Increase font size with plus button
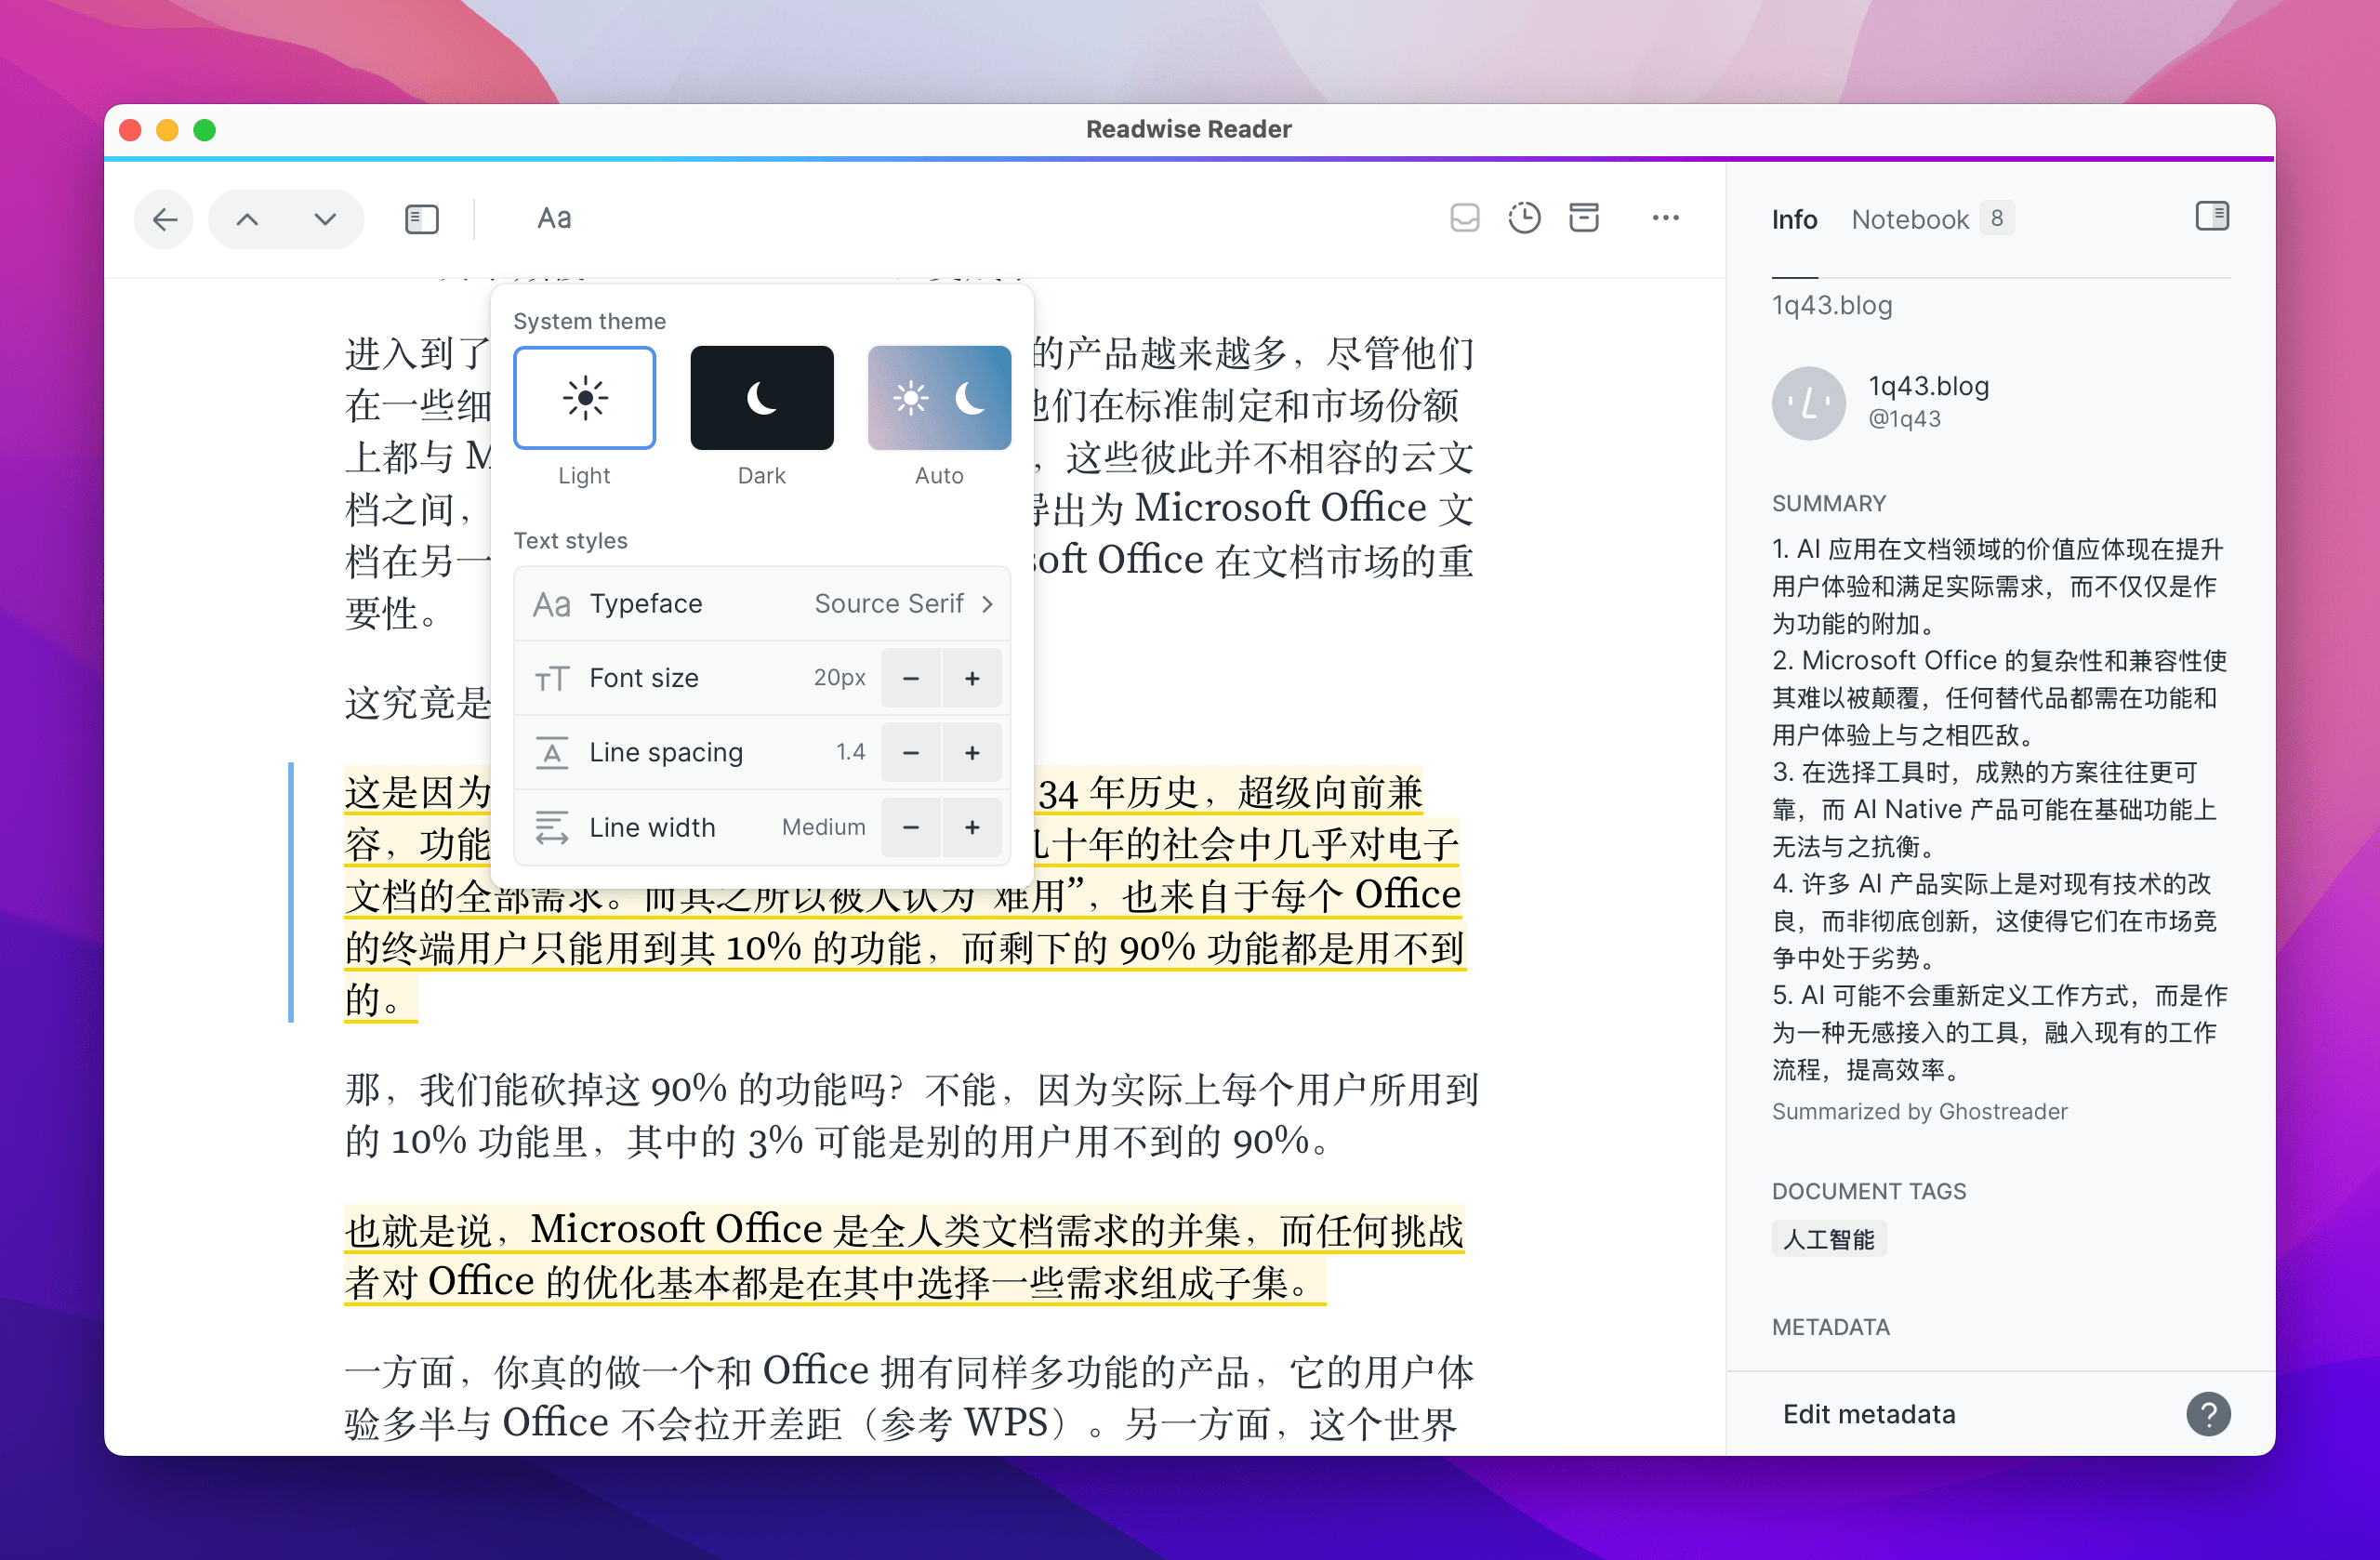 (x=972, y=679)
